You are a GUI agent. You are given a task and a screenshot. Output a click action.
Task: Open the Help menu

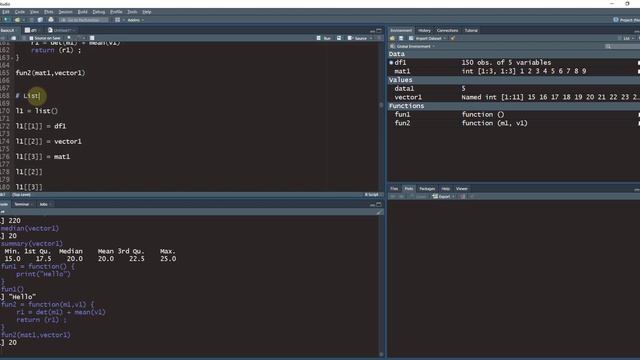pos(147,12)
